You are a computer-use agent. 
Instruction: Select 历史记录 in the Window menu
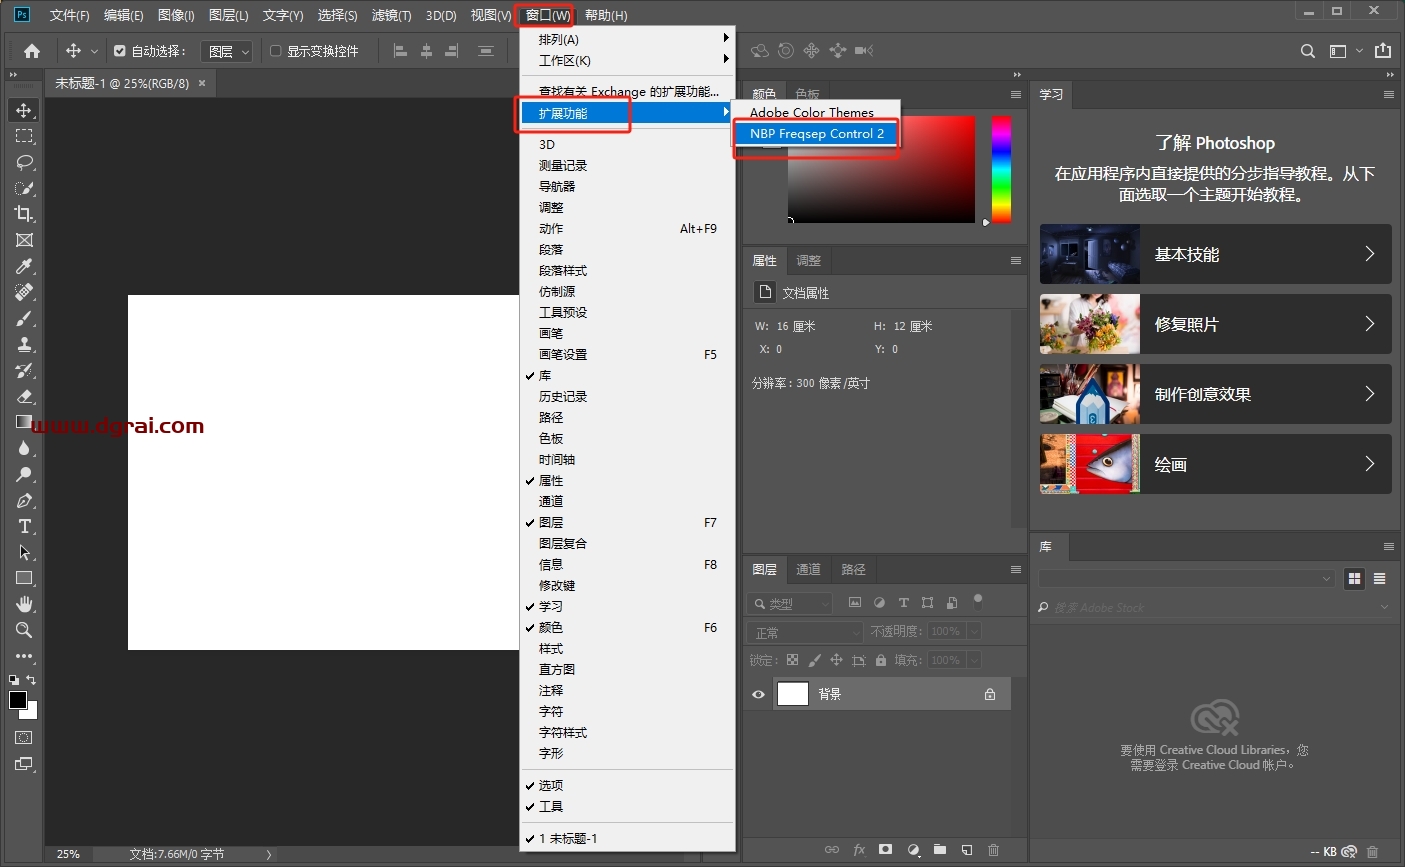point(627,397)
